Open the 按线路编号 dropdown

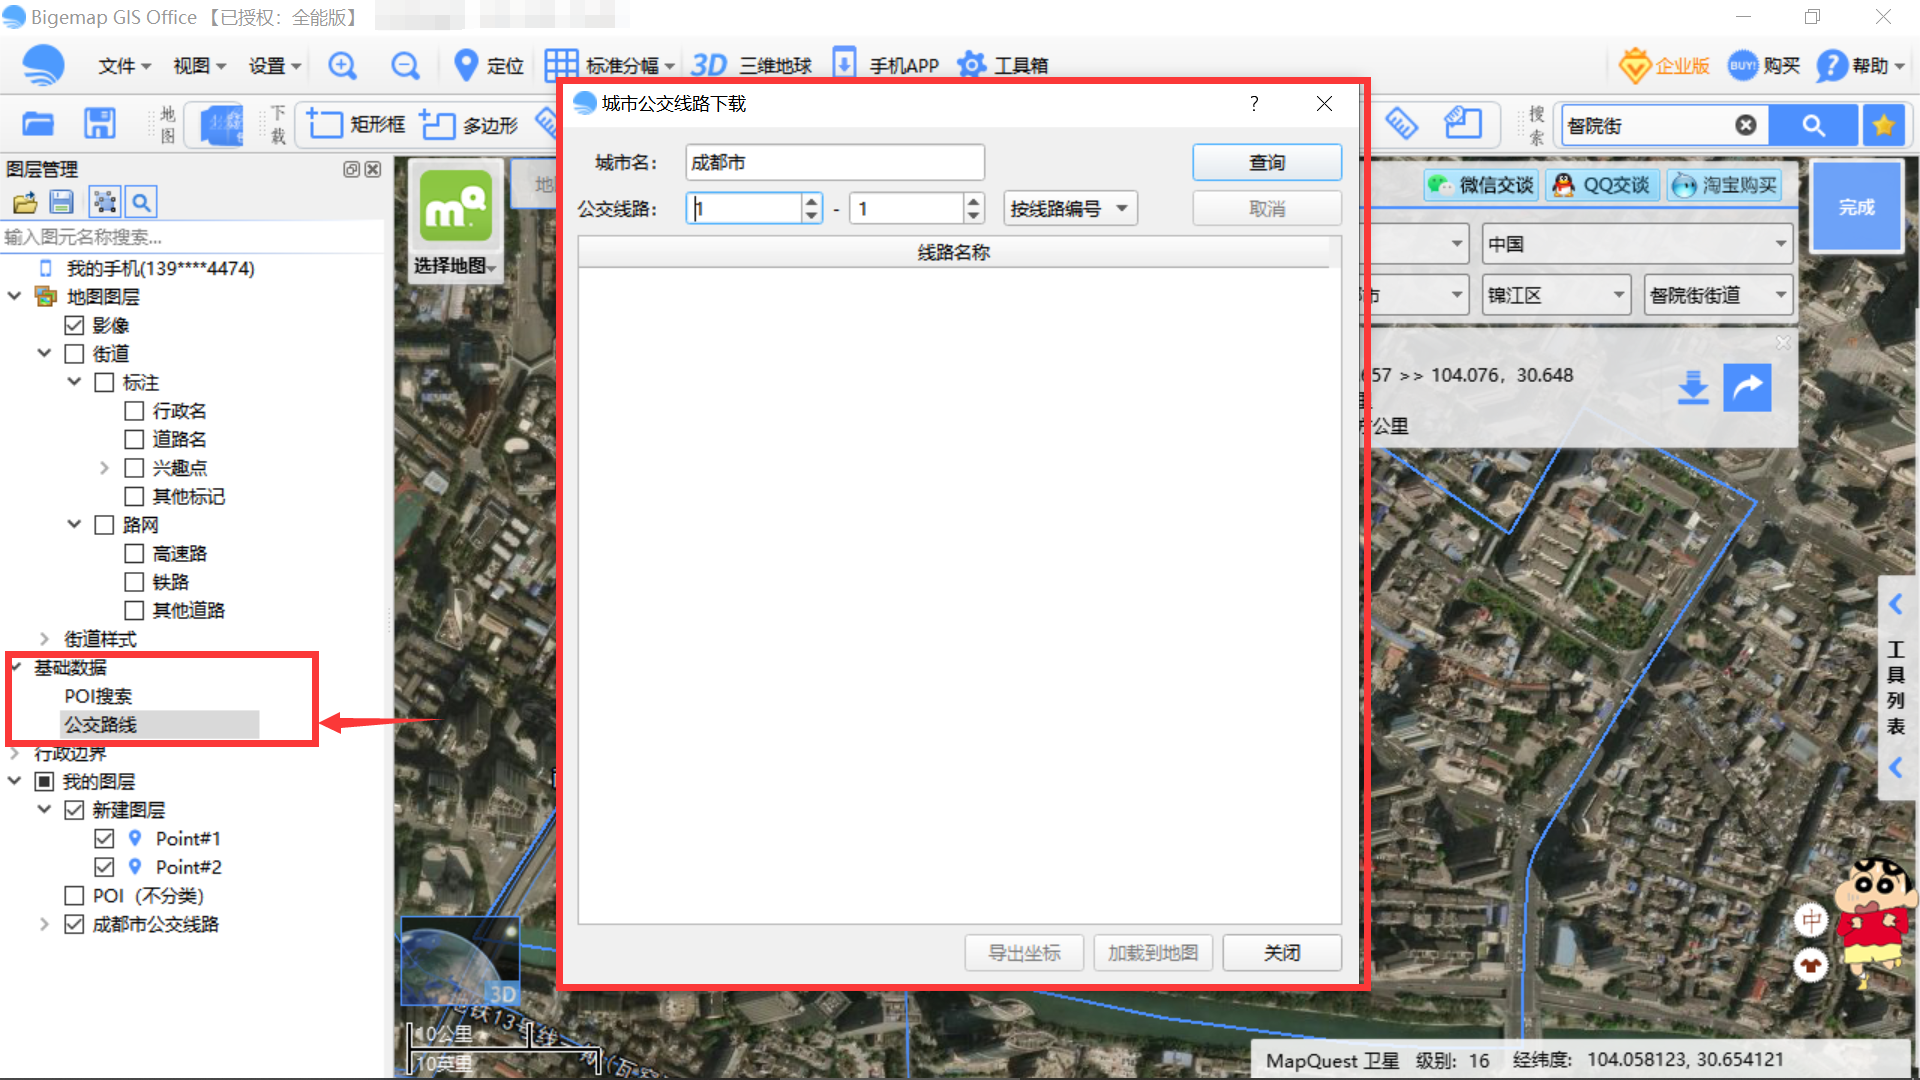point(1069,209)
